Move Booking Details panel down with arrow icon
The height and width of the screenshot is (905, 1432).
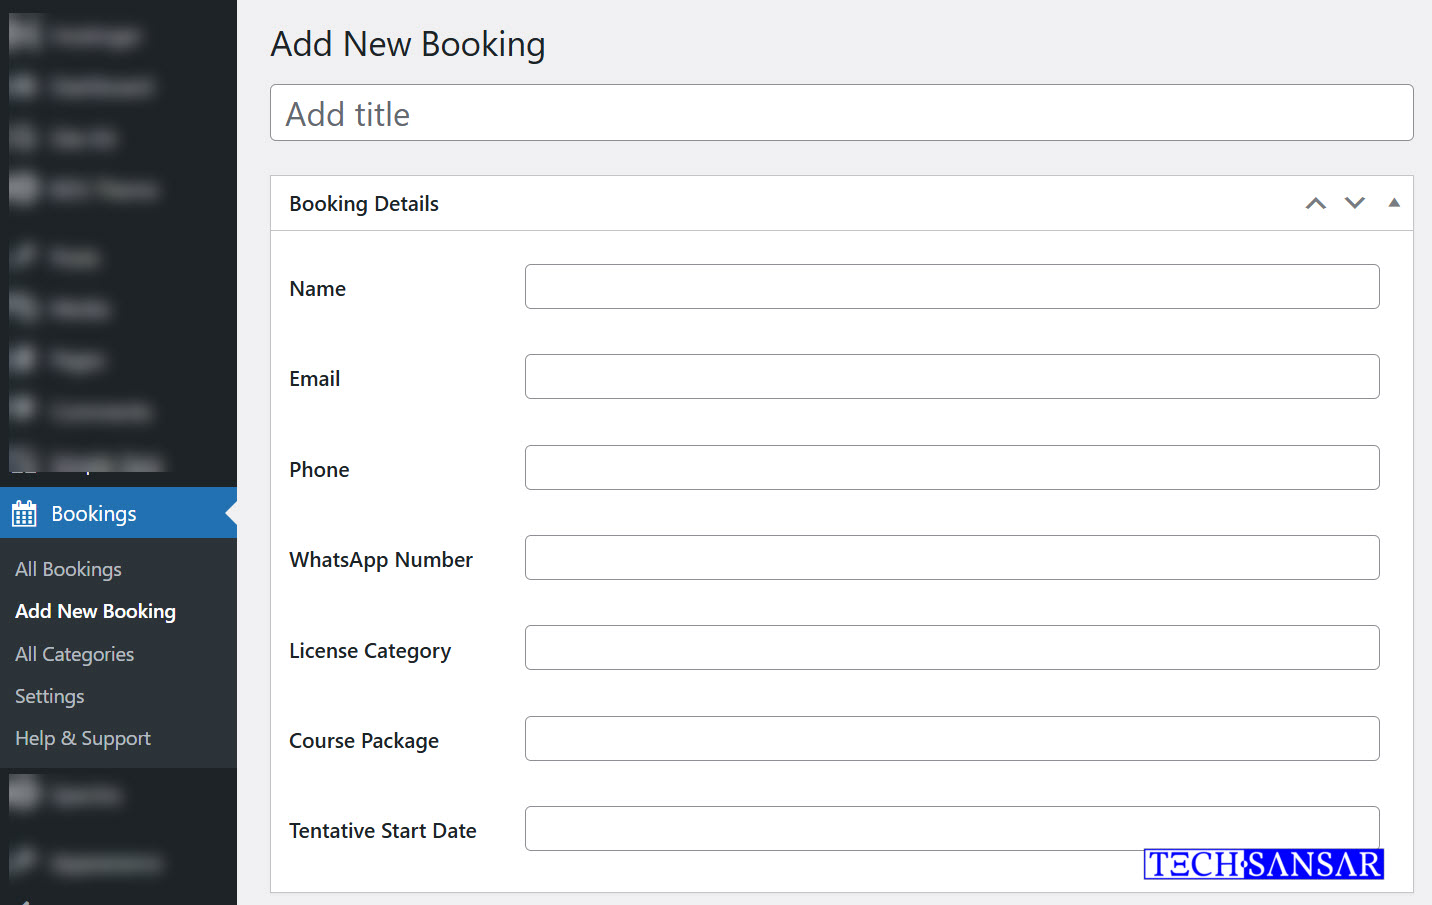[1355, 203]
